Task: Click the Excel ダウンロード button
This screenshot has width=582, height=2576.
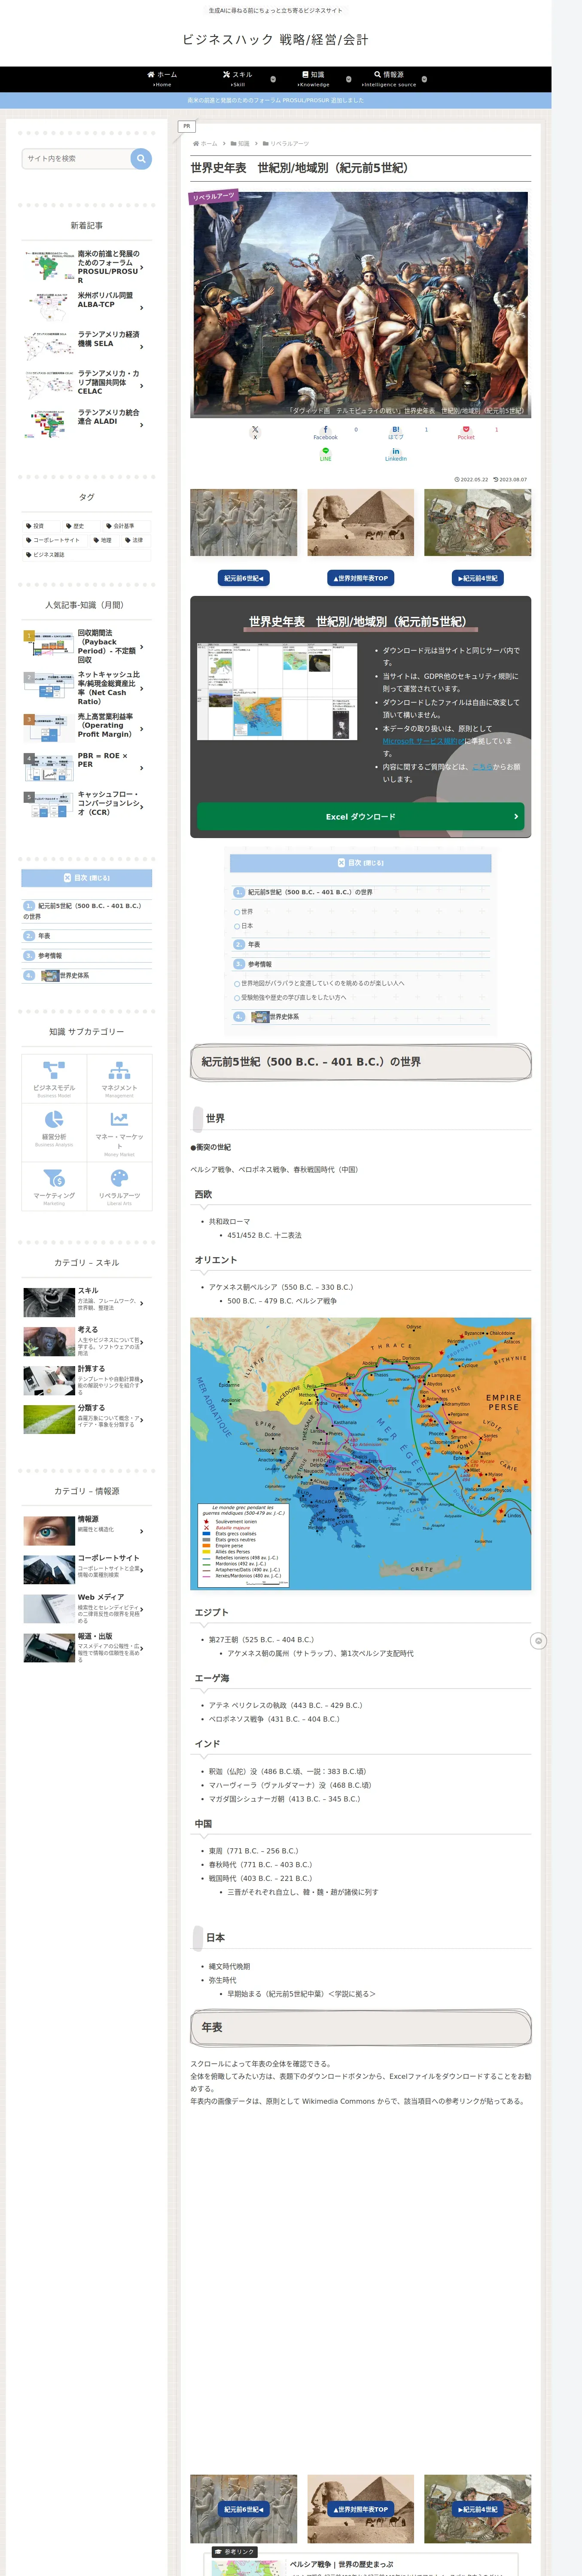Action: 360,817
